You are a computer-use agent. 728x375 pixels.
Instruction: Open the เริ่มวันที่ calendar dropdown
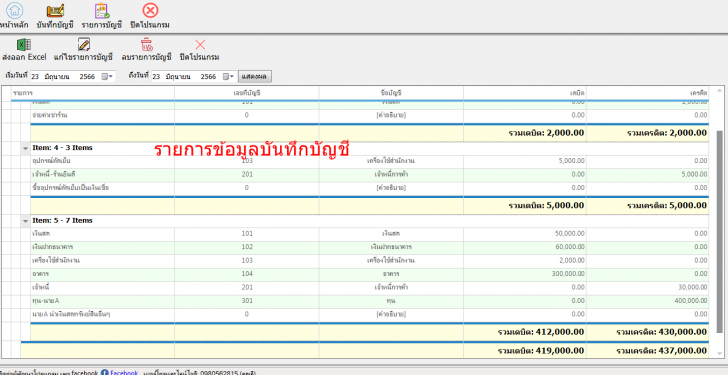tap(107, 77)
